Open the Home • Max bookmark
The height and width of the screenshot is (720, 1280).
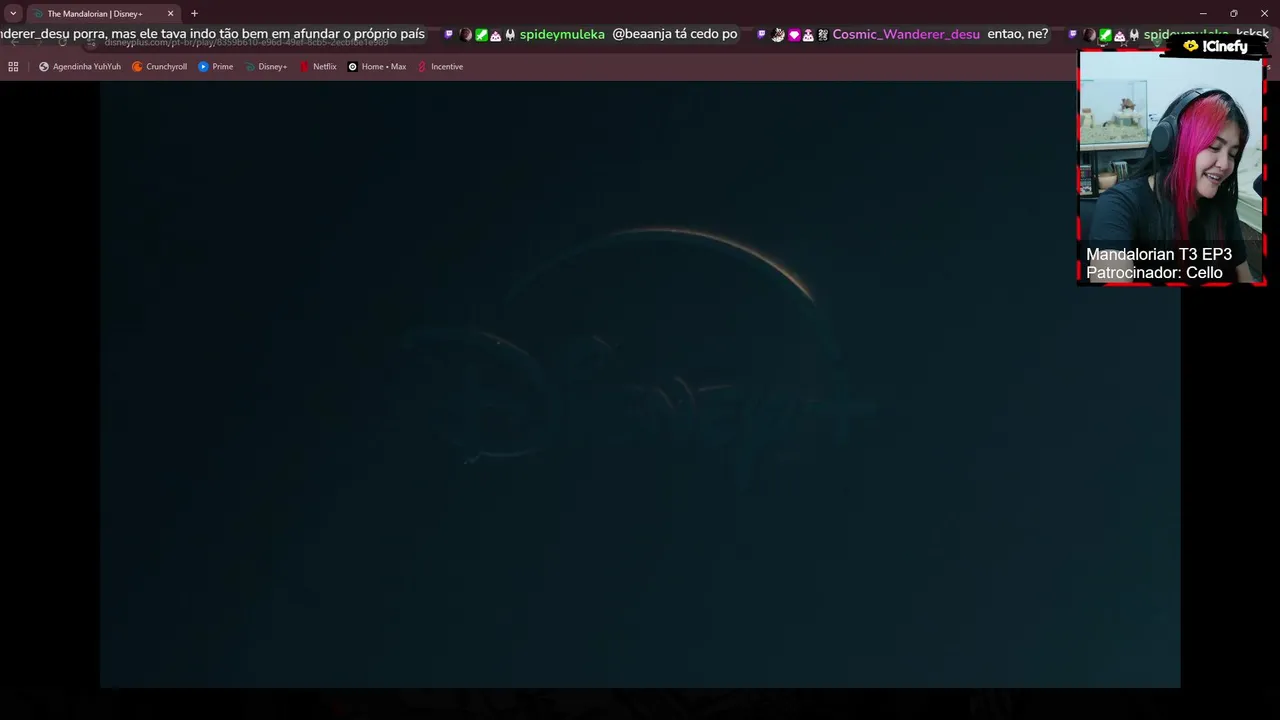[x=376, y=66]
